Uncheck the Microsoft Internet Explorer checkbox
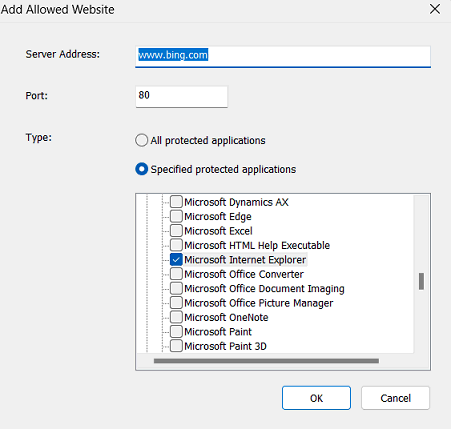The width and height of the screenshot is (451, 429). tap(176, 259)
